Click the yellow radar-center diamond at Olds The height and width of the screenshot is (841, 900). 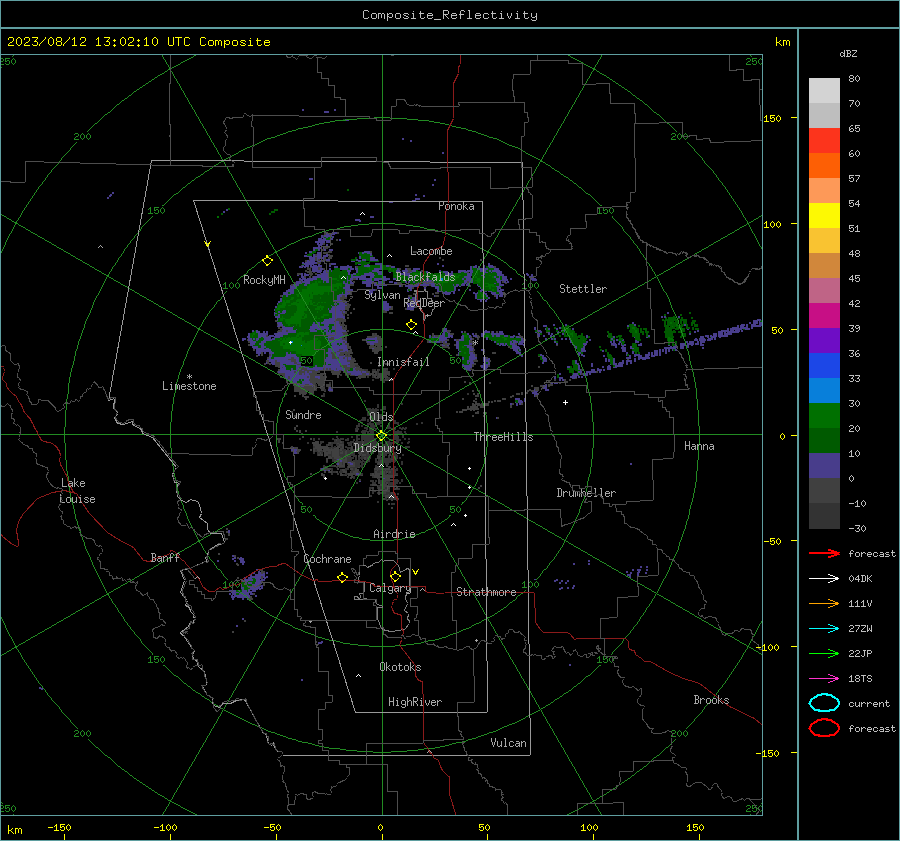point(381,436)
